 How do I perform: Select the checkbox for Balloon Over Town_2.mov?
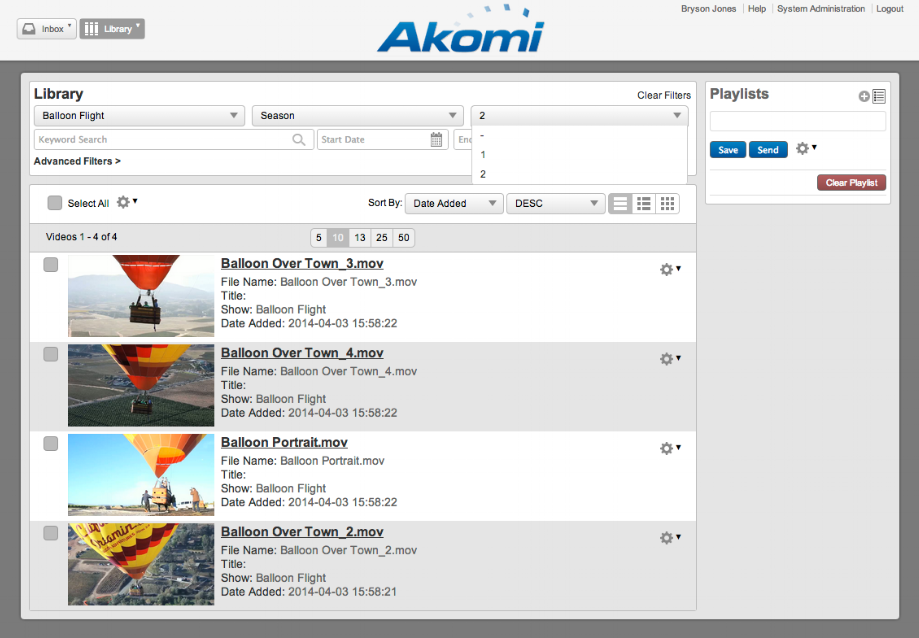click(50, 533)
